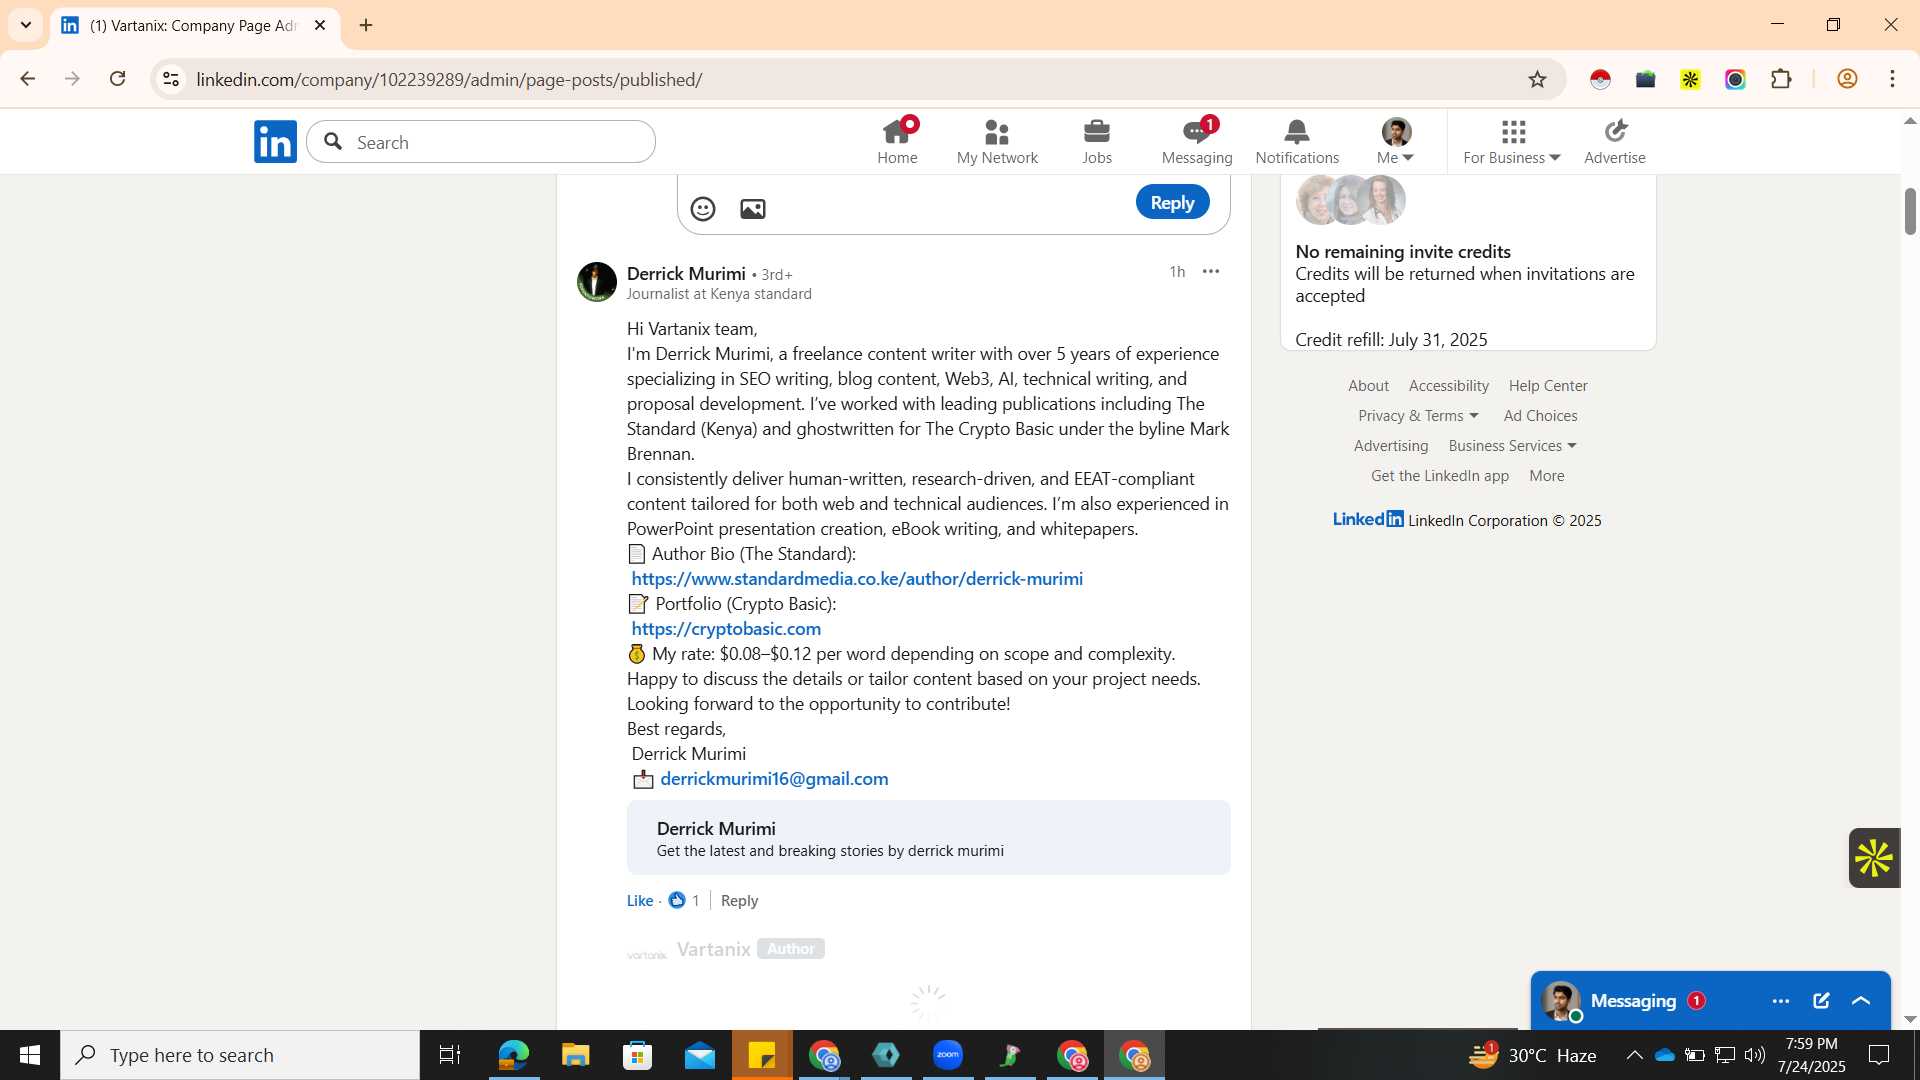Open new browser tab
This screenshot has width=1920, height=1080.
(x=366, y=25)
